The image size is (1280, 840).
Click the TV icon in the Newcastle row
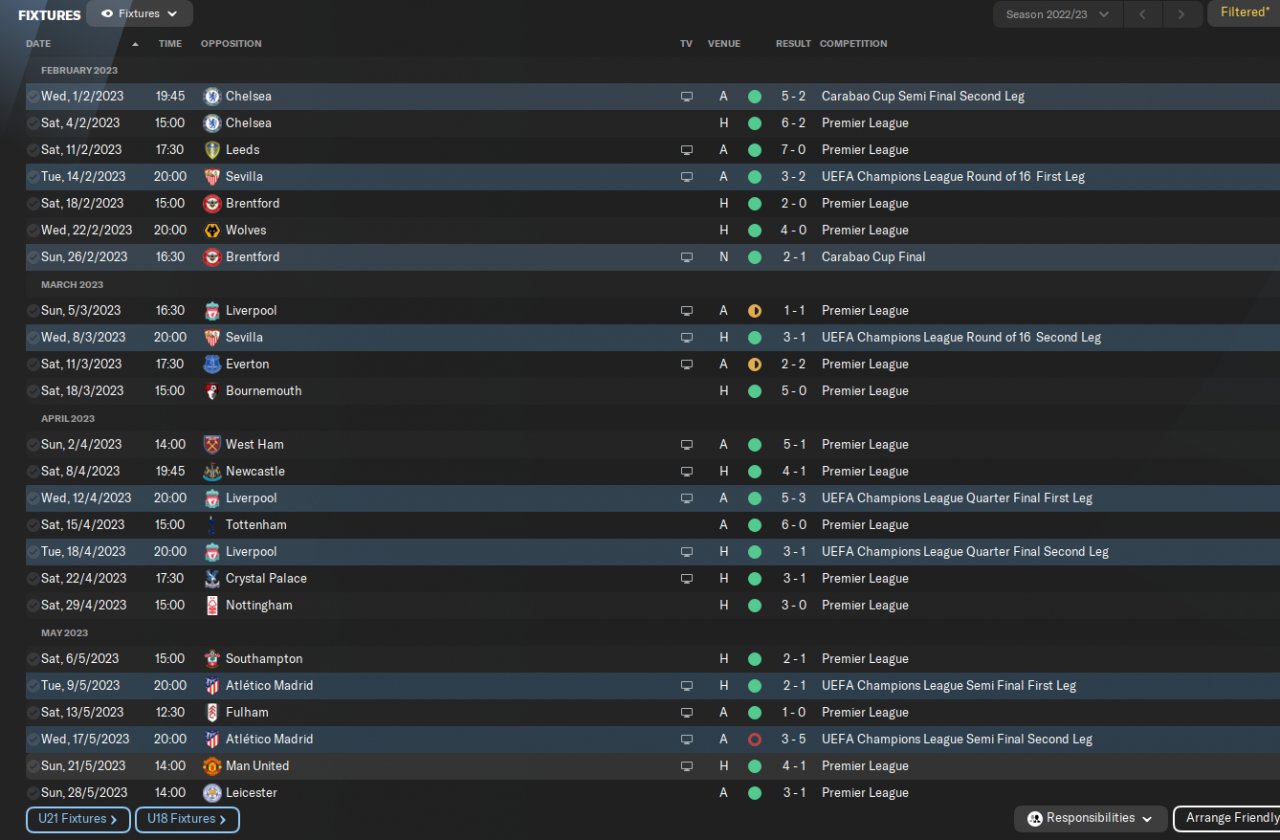(x=686, y=471)
